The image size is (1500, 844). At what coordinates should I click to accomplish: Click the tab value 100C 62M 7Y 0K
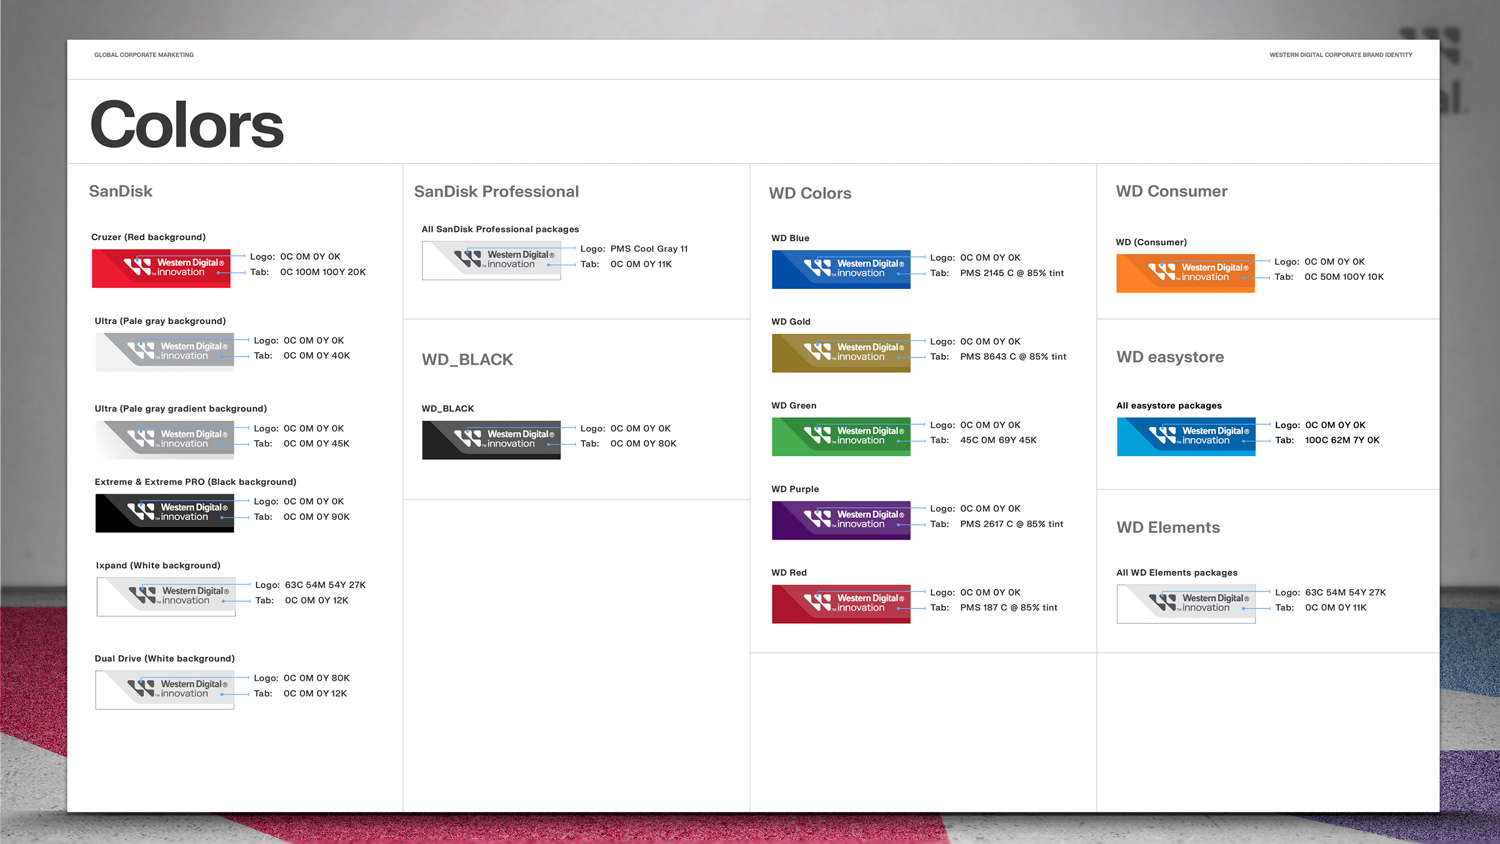tap(1342, 440)
